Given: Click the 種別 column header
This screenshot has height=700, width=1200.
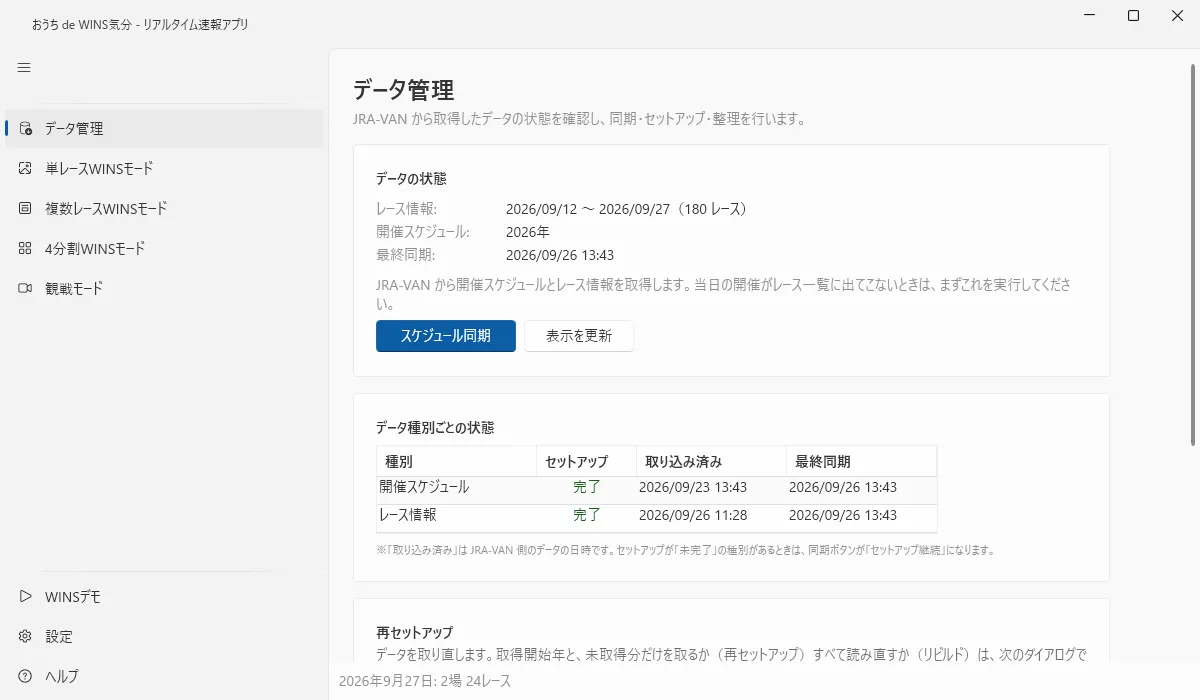Looking at the screenshot, I should [457, 461].
